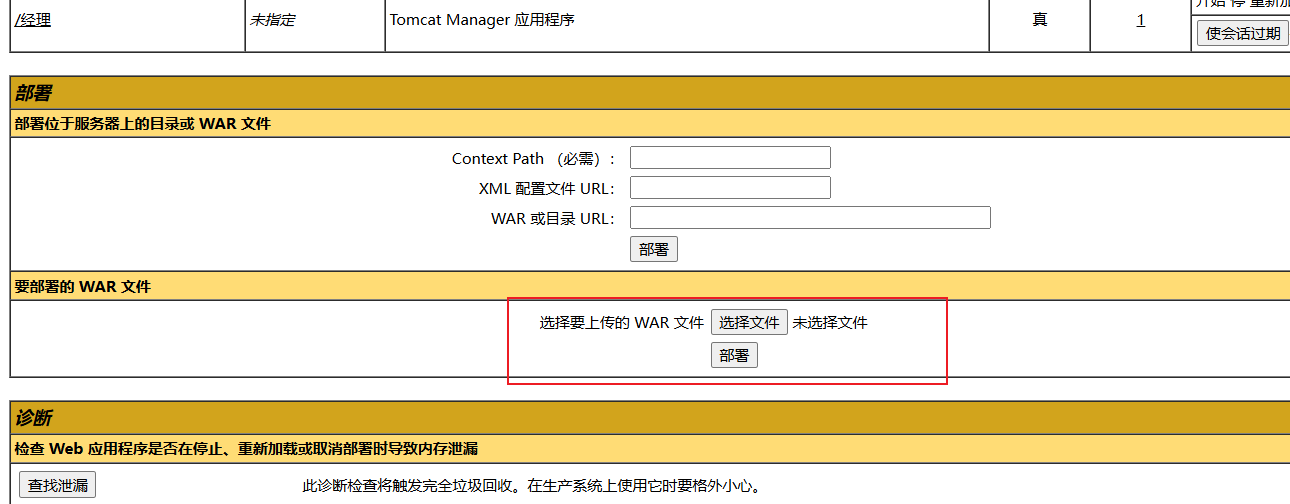Focus the XML 配置文件 URL input field
The height and width of the screenshot is (504, 1290).
point(730,188)
